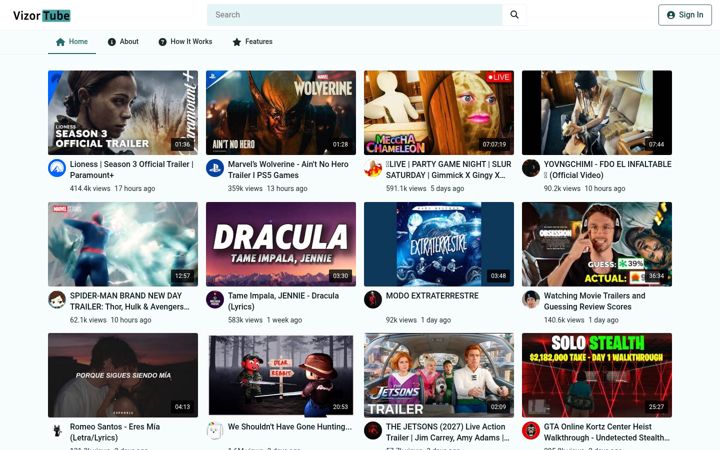Image resolution: width=720 pixels, height=450 pixels.
Task: Open Lioness Season 3 Official Trailer title
Action: [x=132, y=169]
